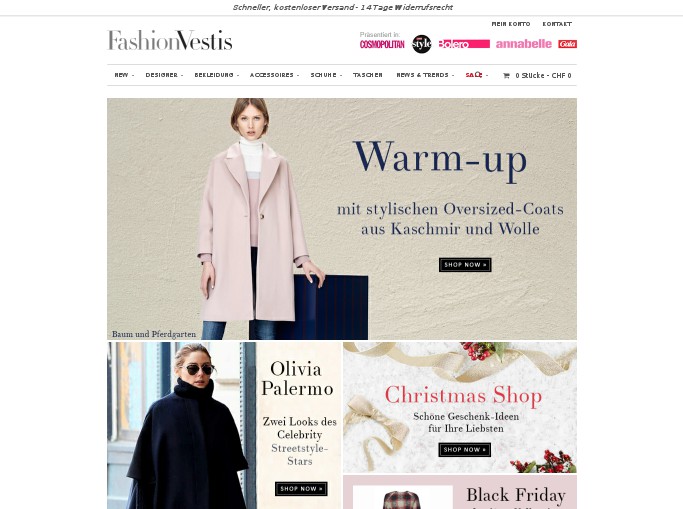Click SHOP NOW on Warm-up banner
Image resolution: width=683 pixels, height=509 pixels.
[x=465, y=265]
